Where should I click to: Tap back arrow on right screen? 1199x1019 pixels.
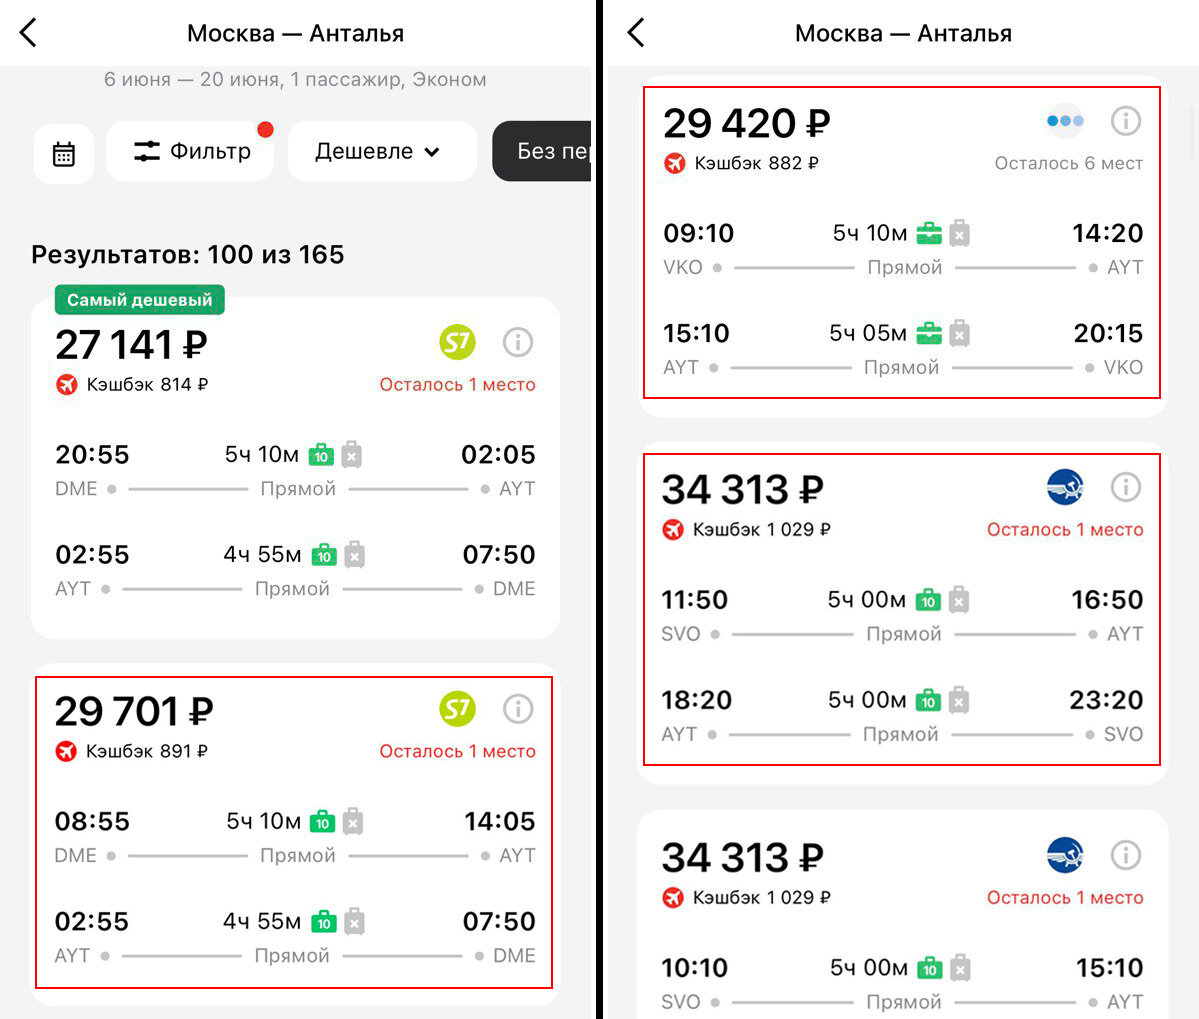tap(636, 33)
